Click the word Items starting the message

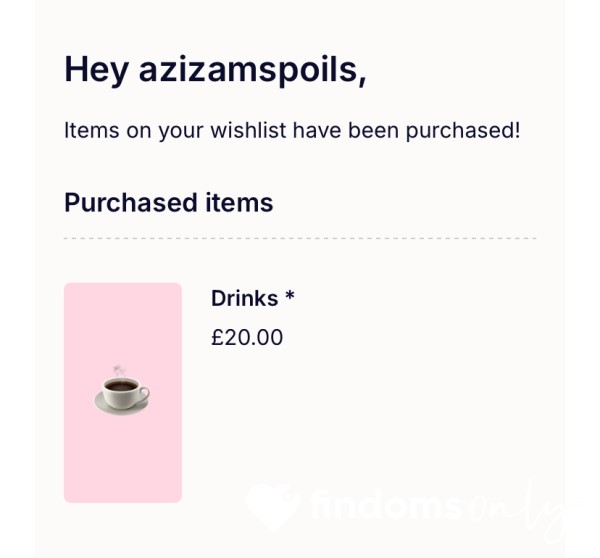[x=91, y=130]
